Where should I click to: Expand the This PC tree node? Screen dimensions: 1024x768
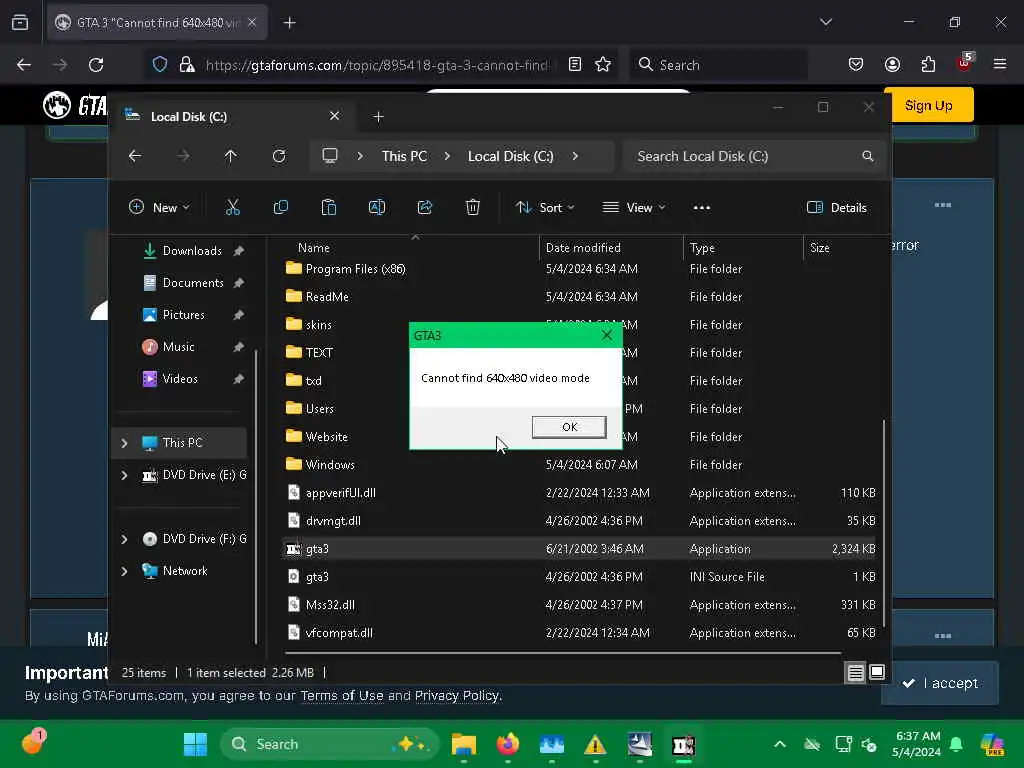124,443
